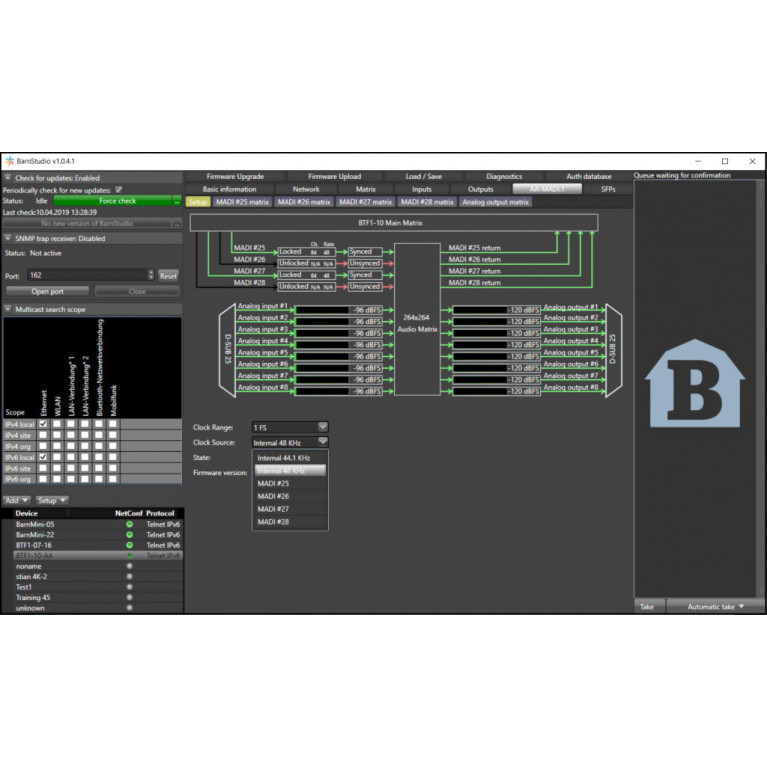Open the Clock Range dropdown
The width and height of the screenshot is (767, 767).
click(x=290, y=427)
